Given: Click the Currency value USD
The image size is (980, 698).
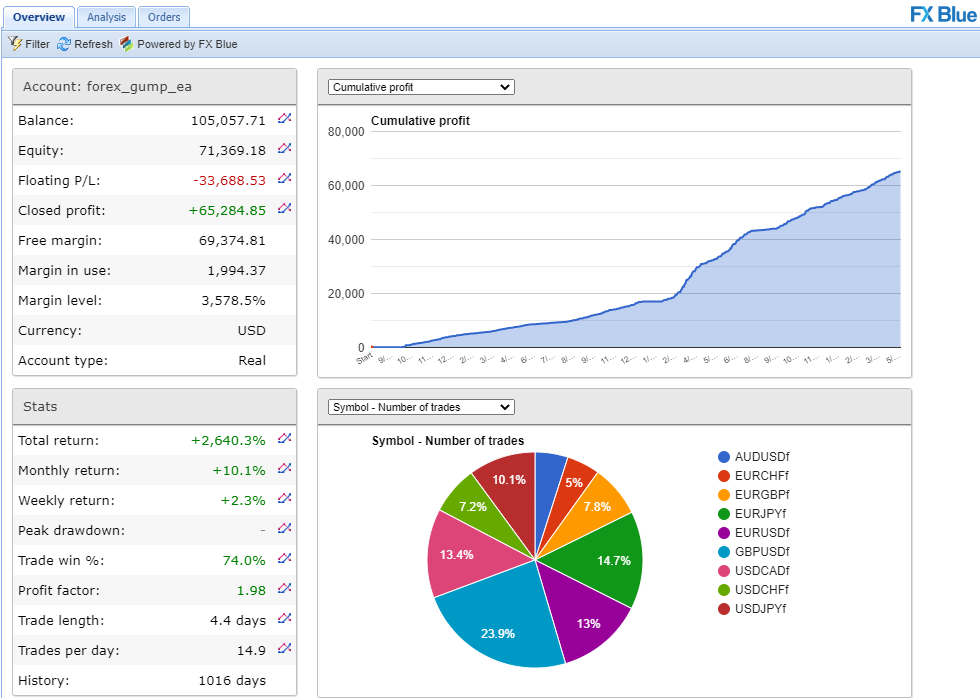Looking at the screenshot, I should [x=251, y=331].
